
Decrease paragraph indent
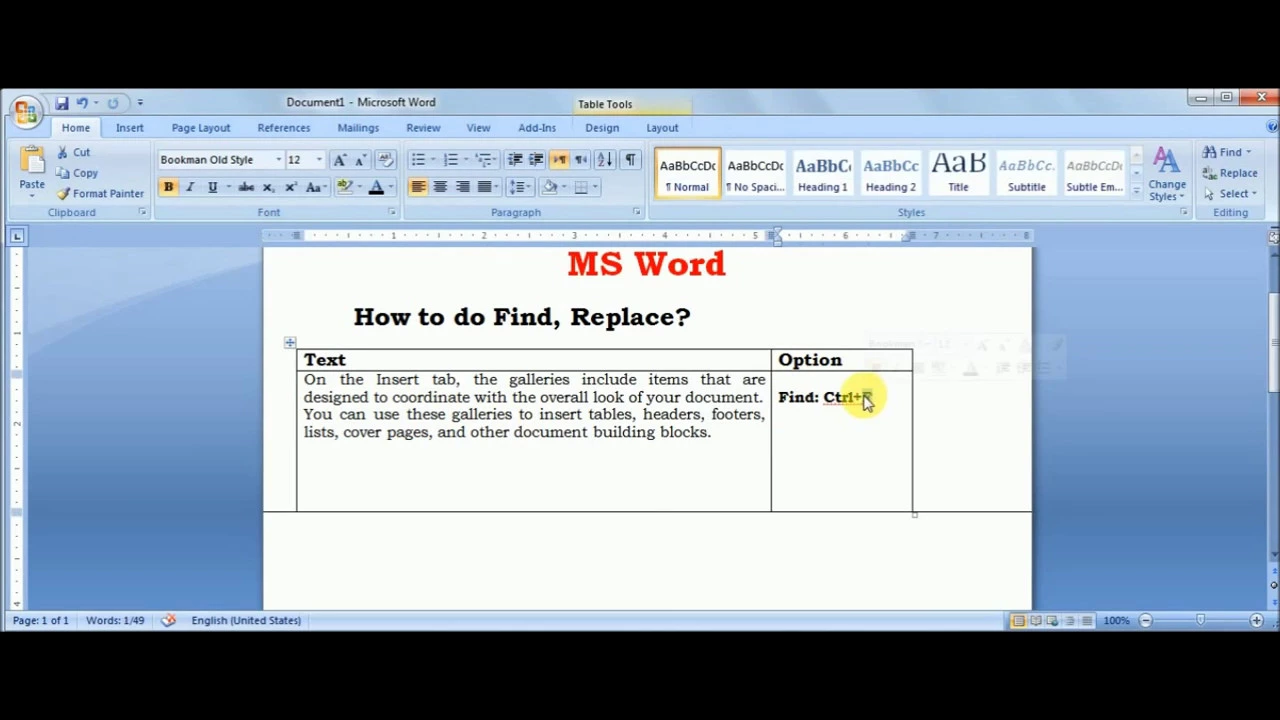[514, 160]
